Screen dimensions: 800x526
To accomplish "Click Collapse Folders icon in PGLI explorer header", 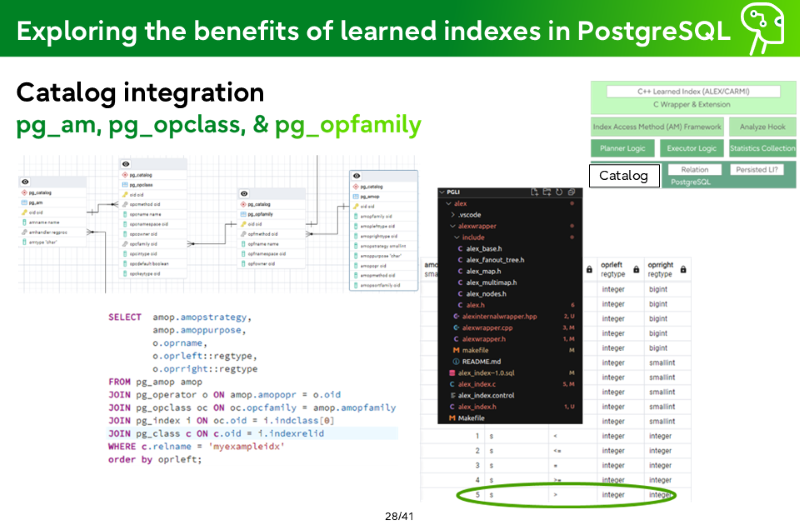I will point(571,192).
